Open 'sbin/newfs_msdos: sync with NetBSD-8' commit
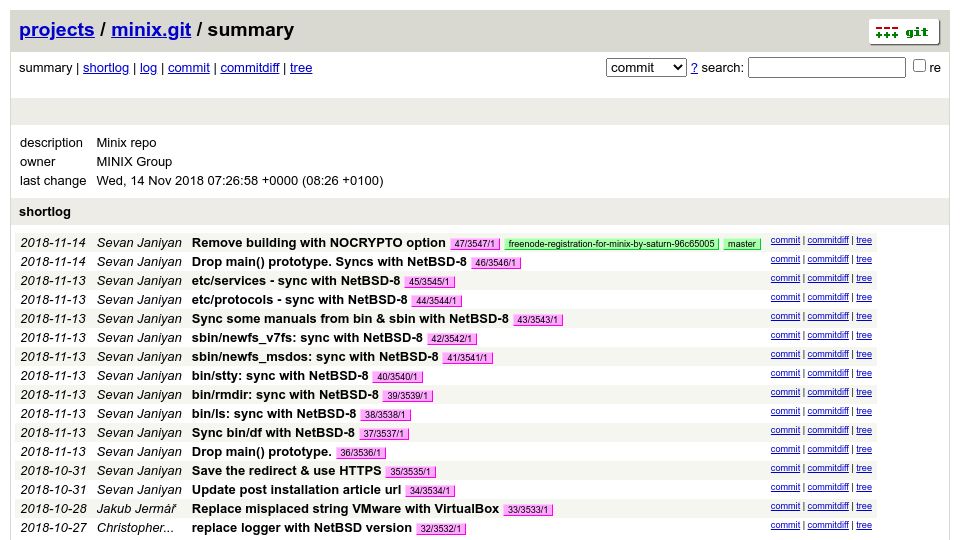The width and height of the screenshot is (960, 540). [x=315, y=357]
